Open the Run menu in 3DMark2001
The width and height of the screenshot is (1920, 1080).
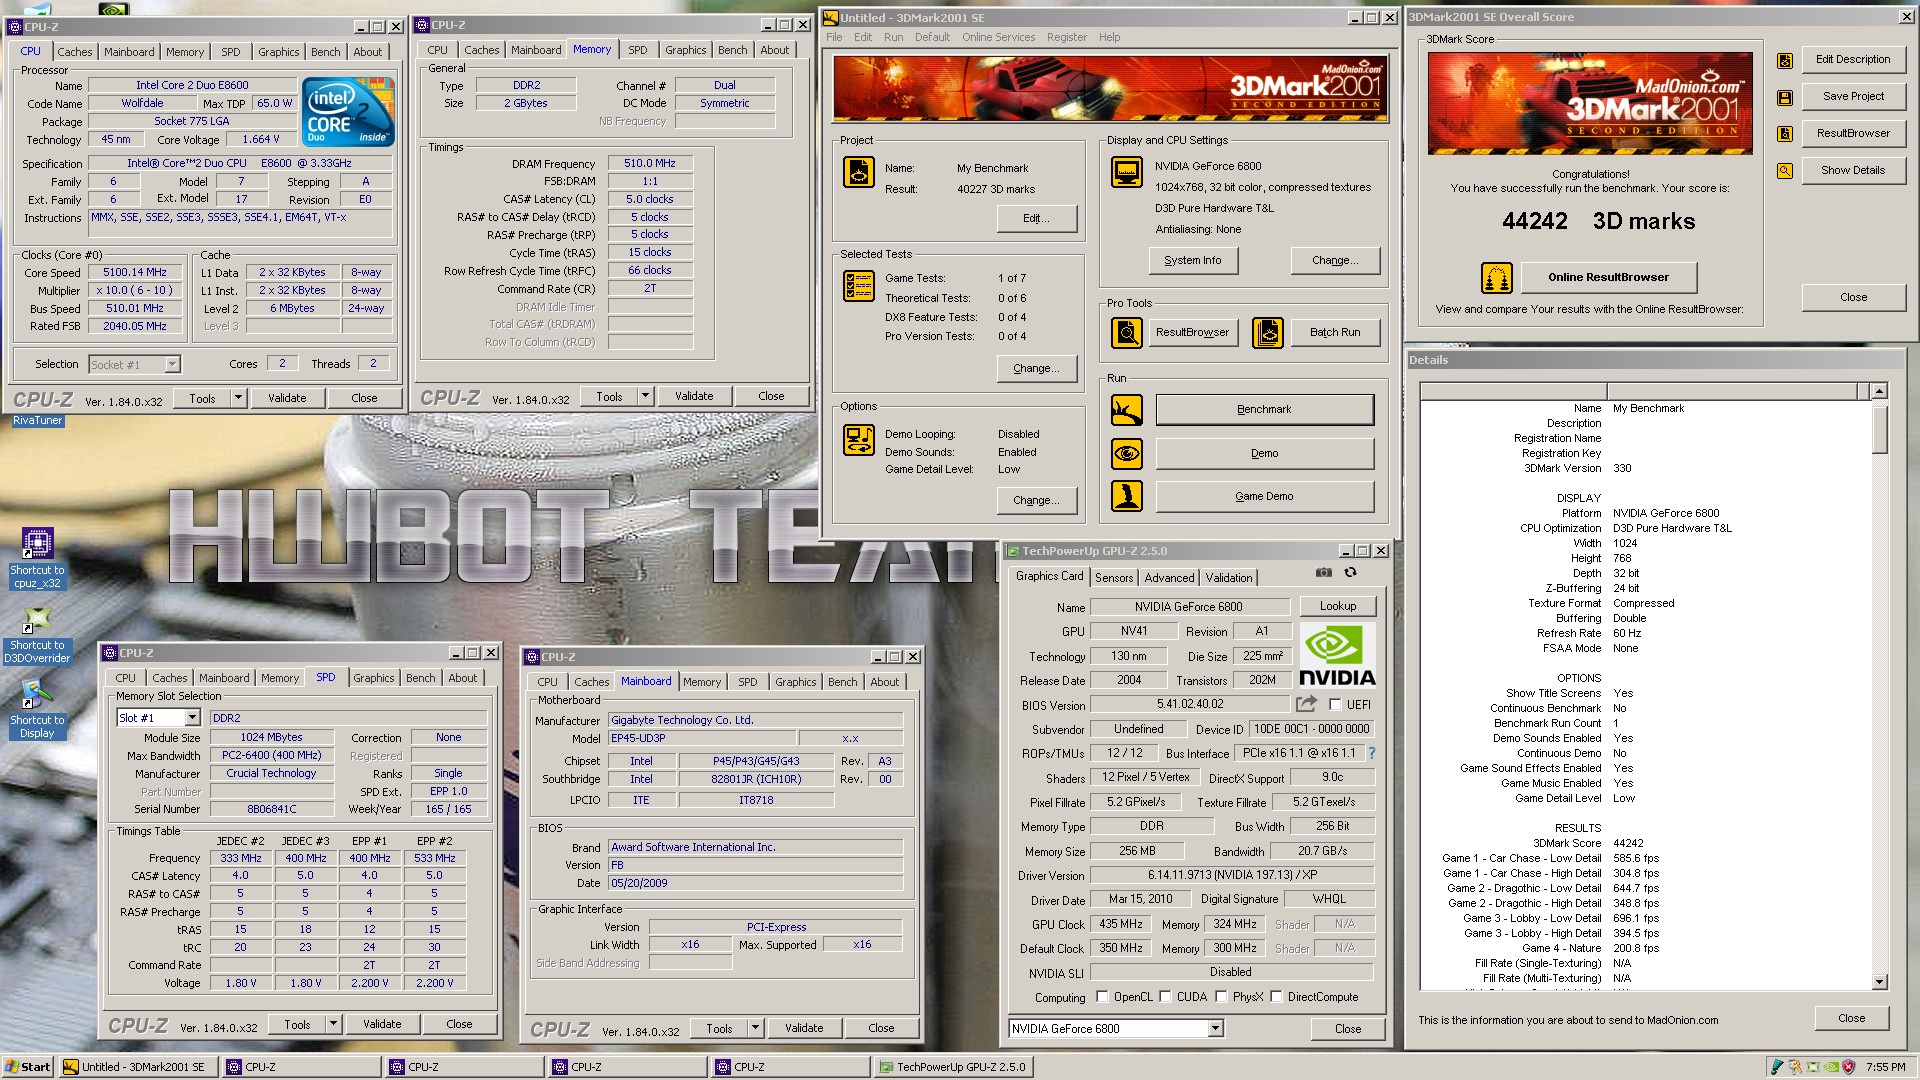(893, 37)
